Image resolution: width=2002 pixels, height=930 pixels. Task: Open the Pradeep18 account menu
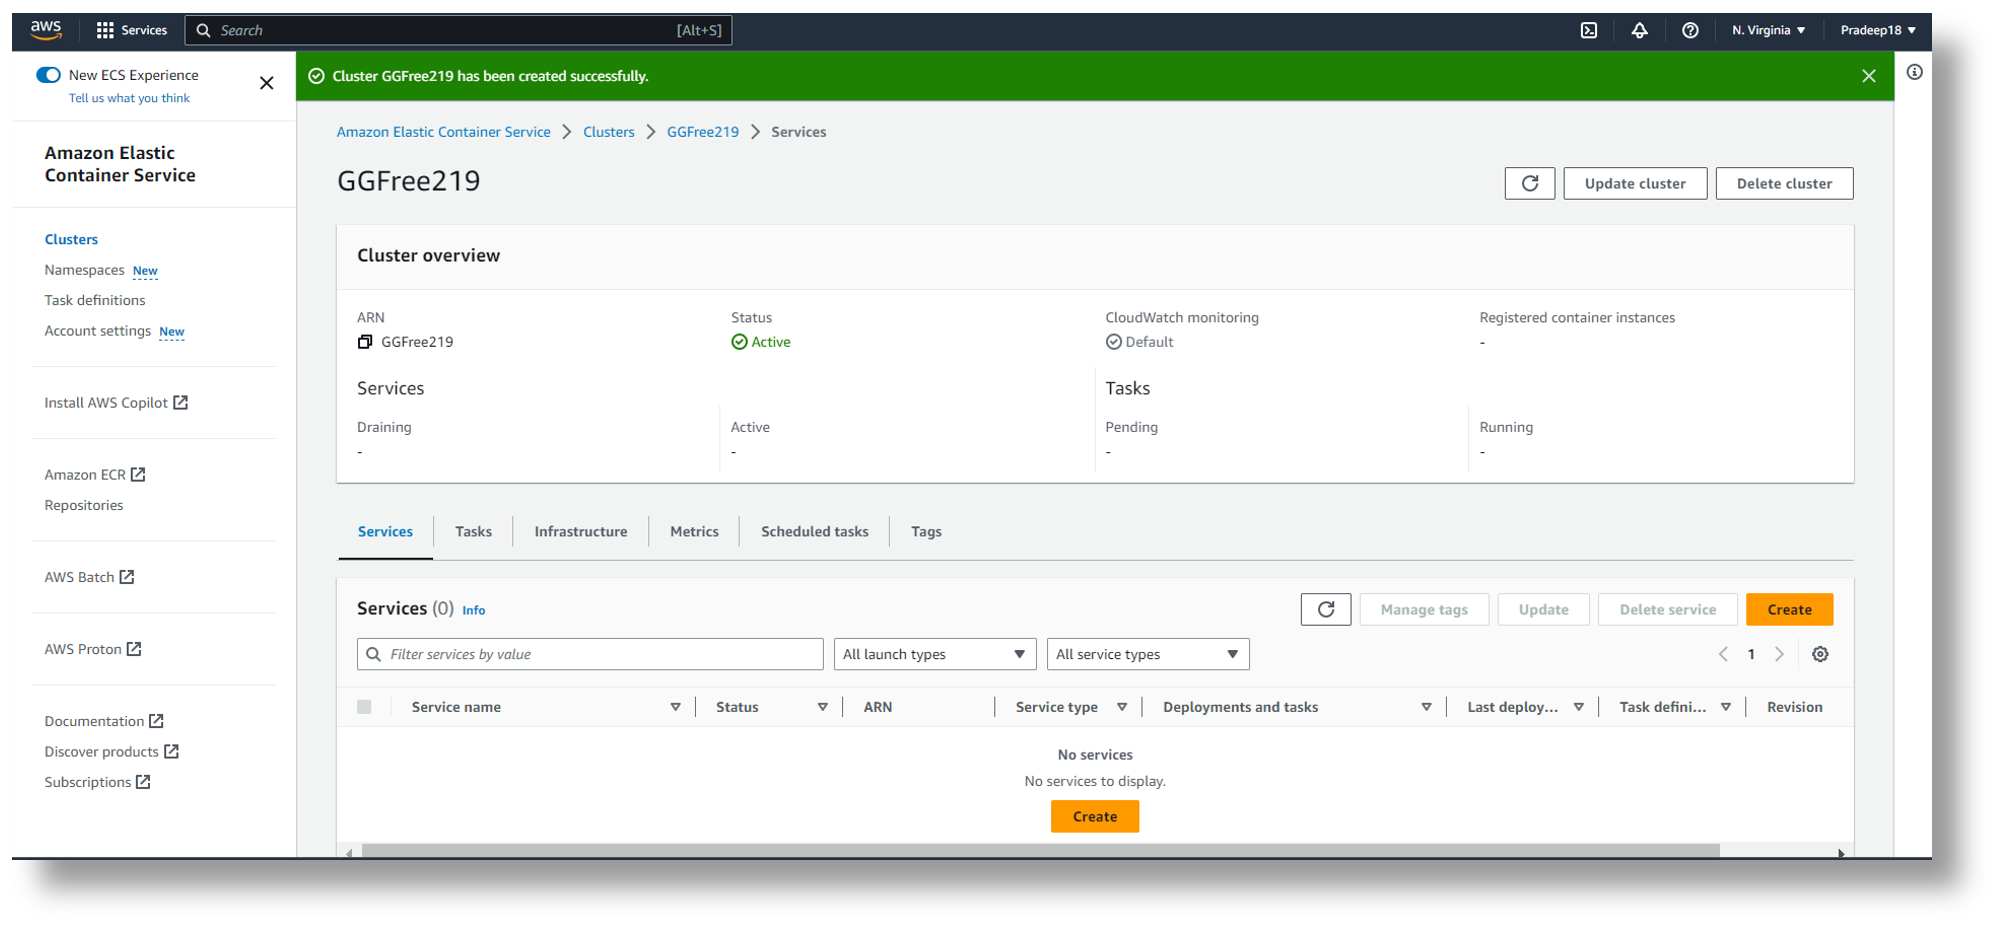(1878, 30)
